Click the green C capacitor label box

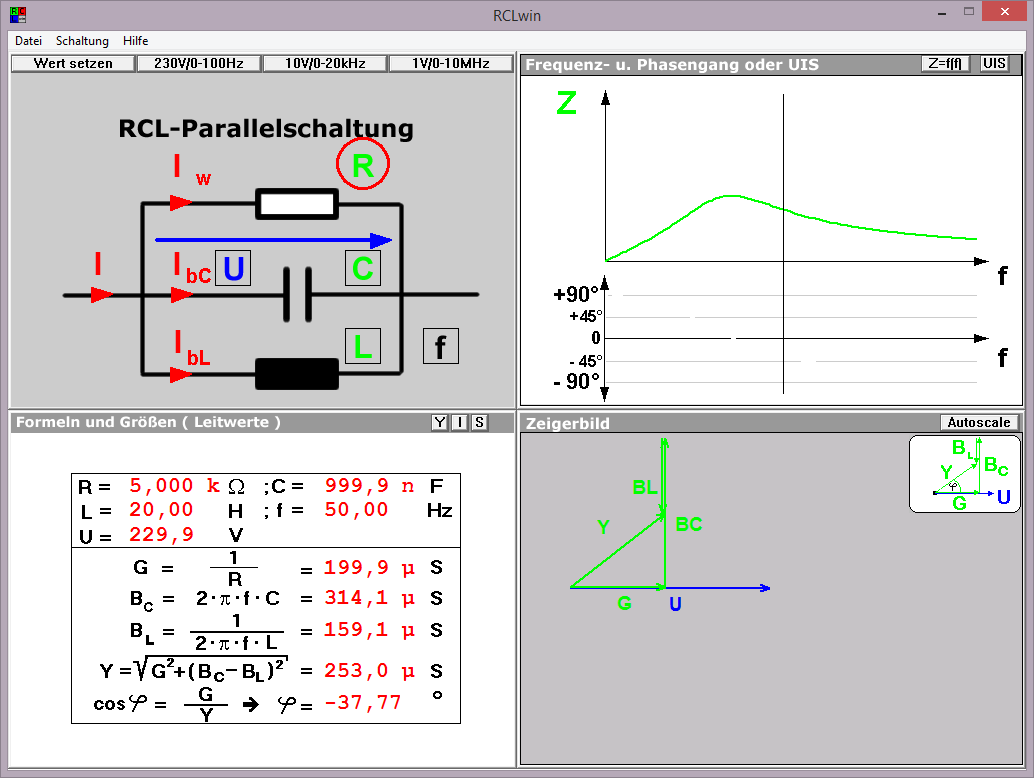click(362, 268)
